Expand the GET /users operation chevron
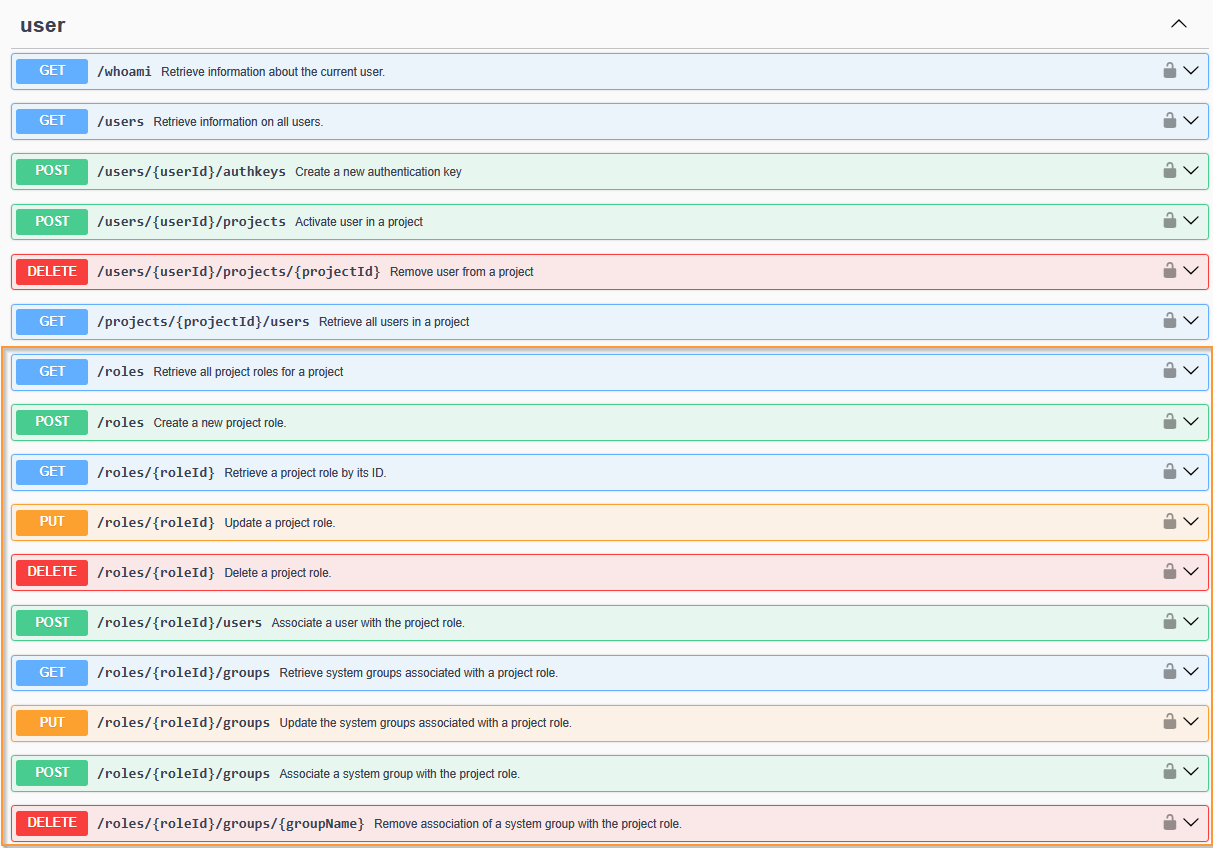Image resolution: width=1213 pixels, height=848 pixels. coord(1190,121)
